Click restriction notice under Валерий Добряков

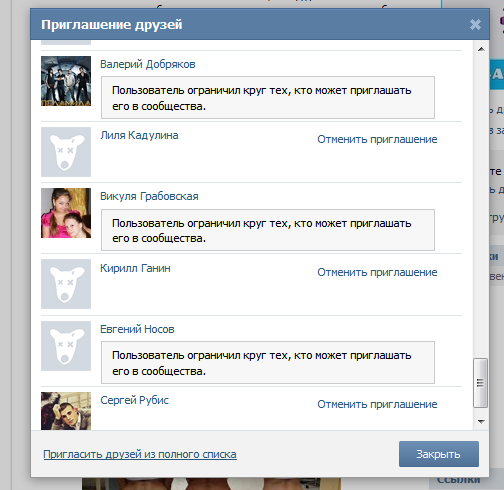(268, 98)
